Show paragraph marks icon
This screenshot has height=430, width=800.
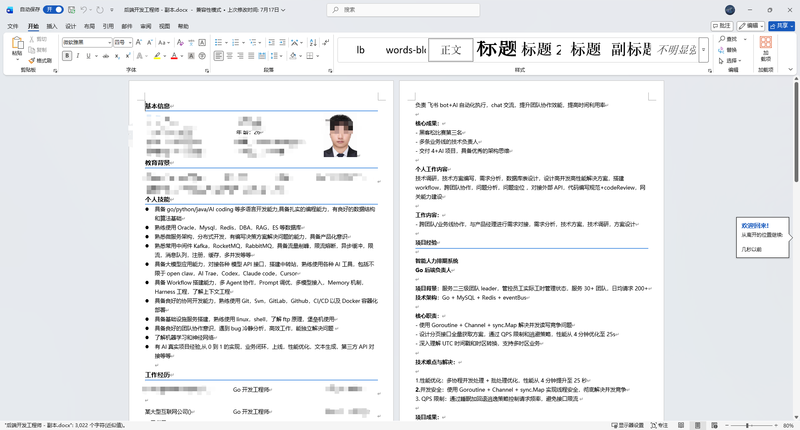tap(326, 42)
